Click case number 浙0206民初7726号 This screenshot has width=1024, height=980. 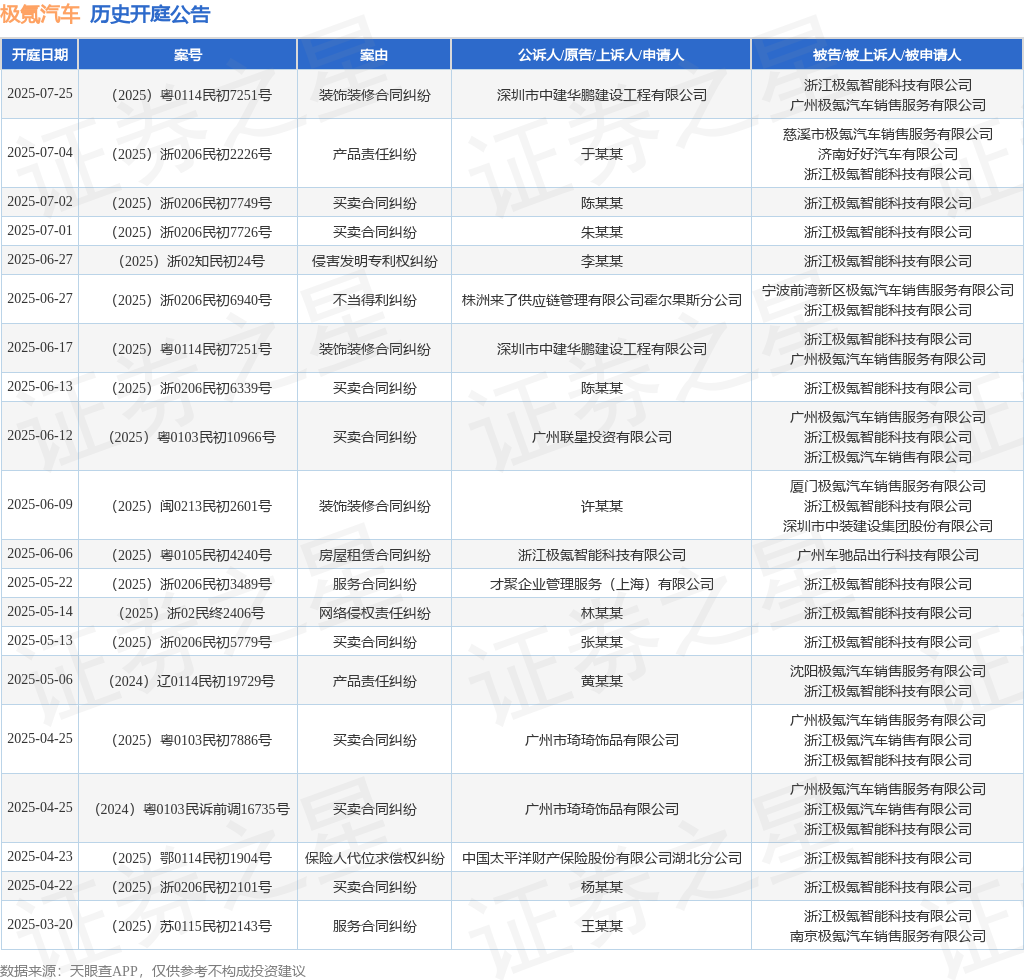[192, 232]
